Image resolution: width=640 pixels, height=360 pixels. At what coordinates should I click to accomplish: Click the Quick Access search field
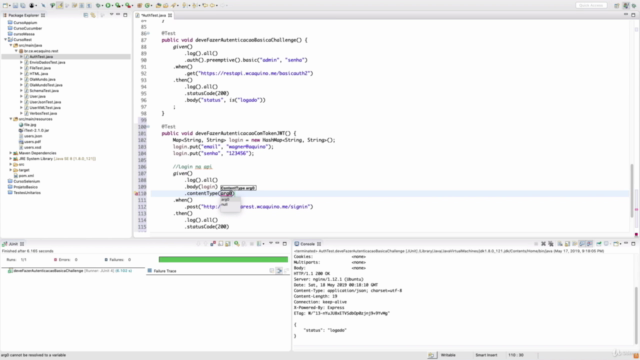[x=591, y=5]
